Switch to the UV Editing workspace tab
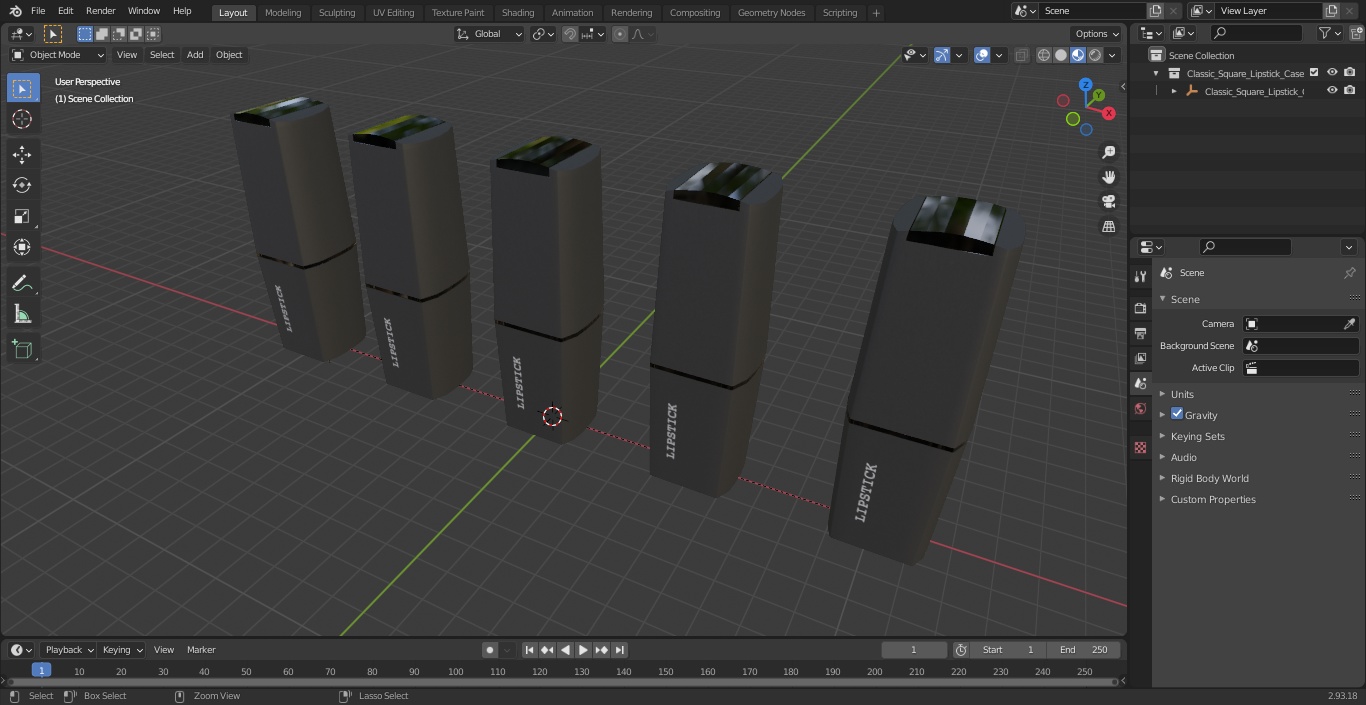This screenshot has height=705, width=1366. pos(393,13)
